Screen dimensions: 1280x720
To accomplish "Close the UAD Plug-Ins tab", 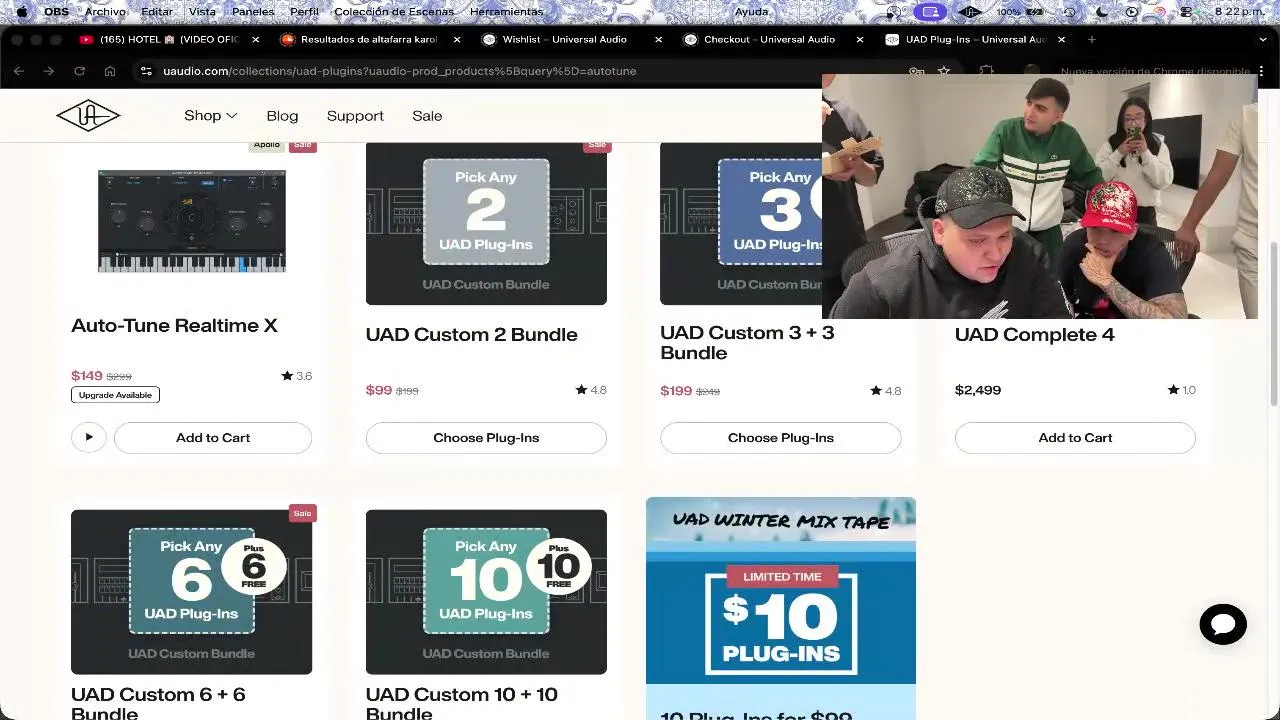I will [1061, 39].
